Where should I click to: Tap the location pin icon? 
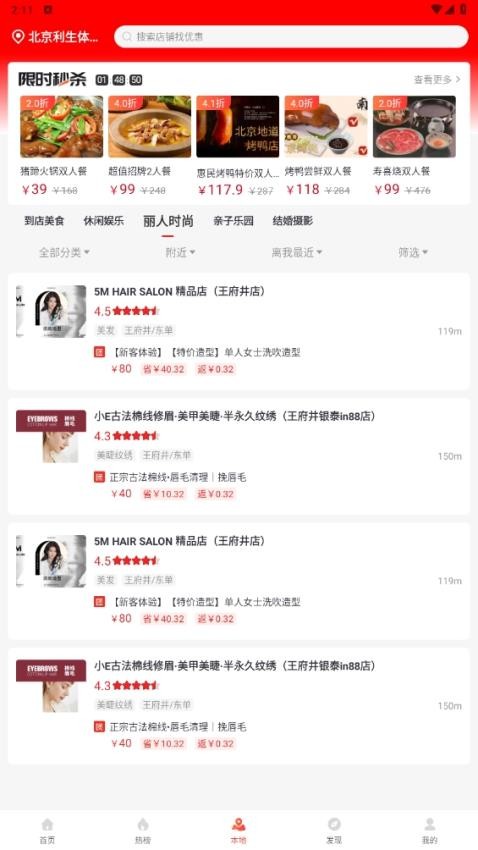click(18, 37)
